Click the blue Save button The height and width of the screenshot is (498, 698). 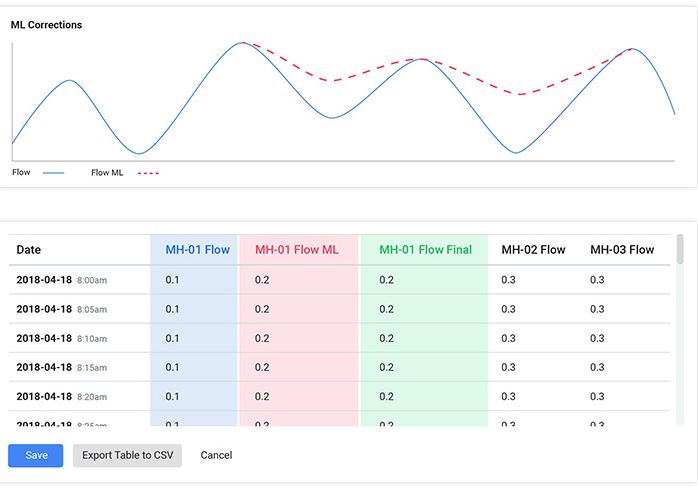click(x=36, y=456)
